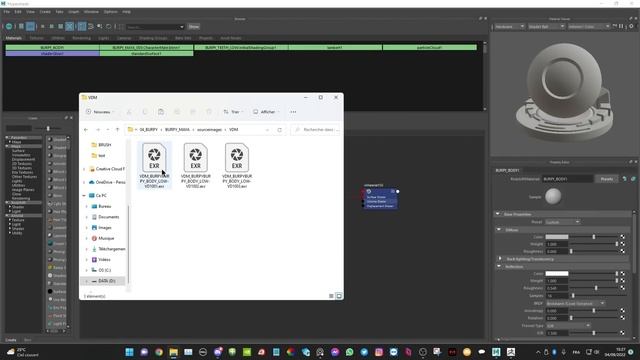Select the shaderGlow1 material bar
This screenshot has width=640, height=360.
[x=52, y=53]
